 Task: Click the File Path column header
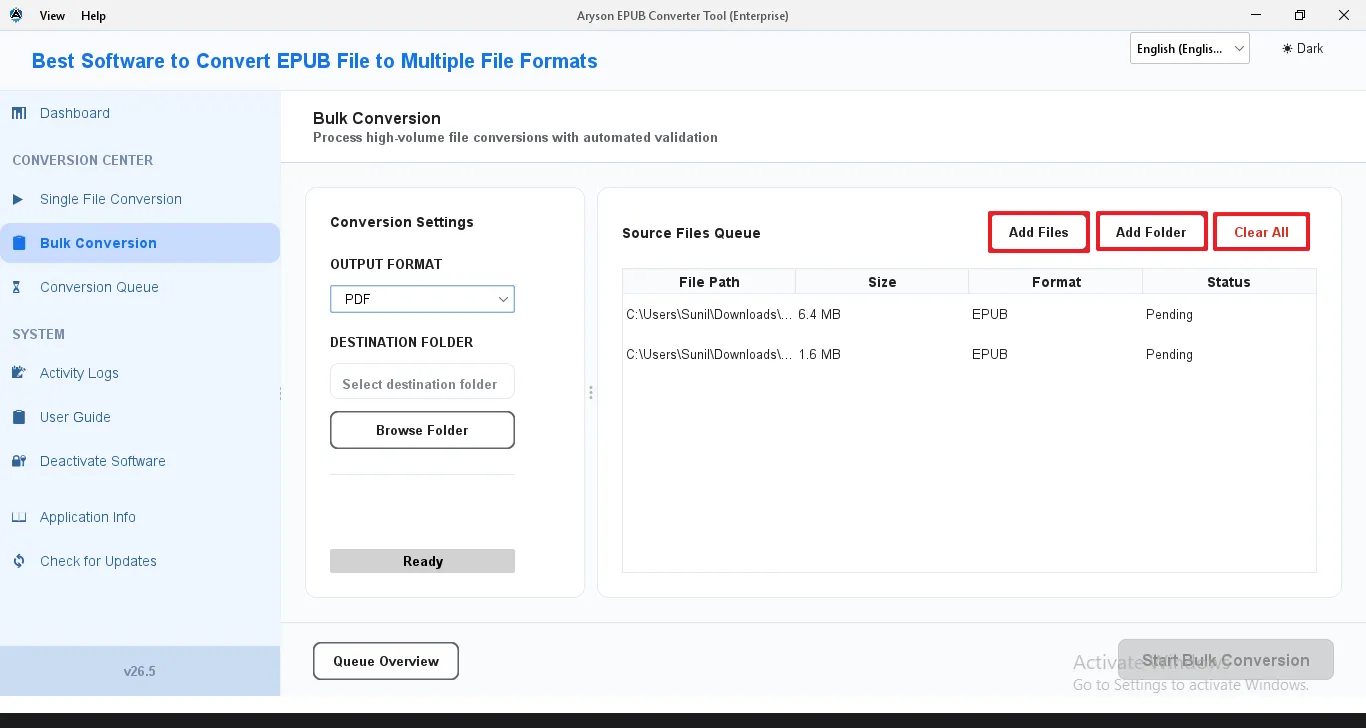(x=709, y=282)
